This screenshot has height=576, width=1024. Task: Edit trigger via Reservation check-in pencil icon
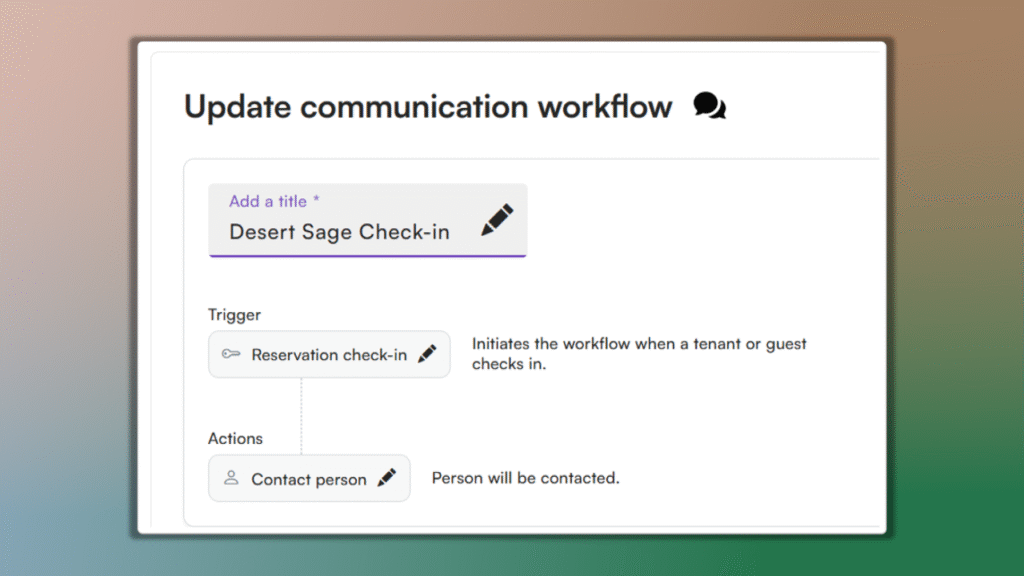click(x=427, y=353)
